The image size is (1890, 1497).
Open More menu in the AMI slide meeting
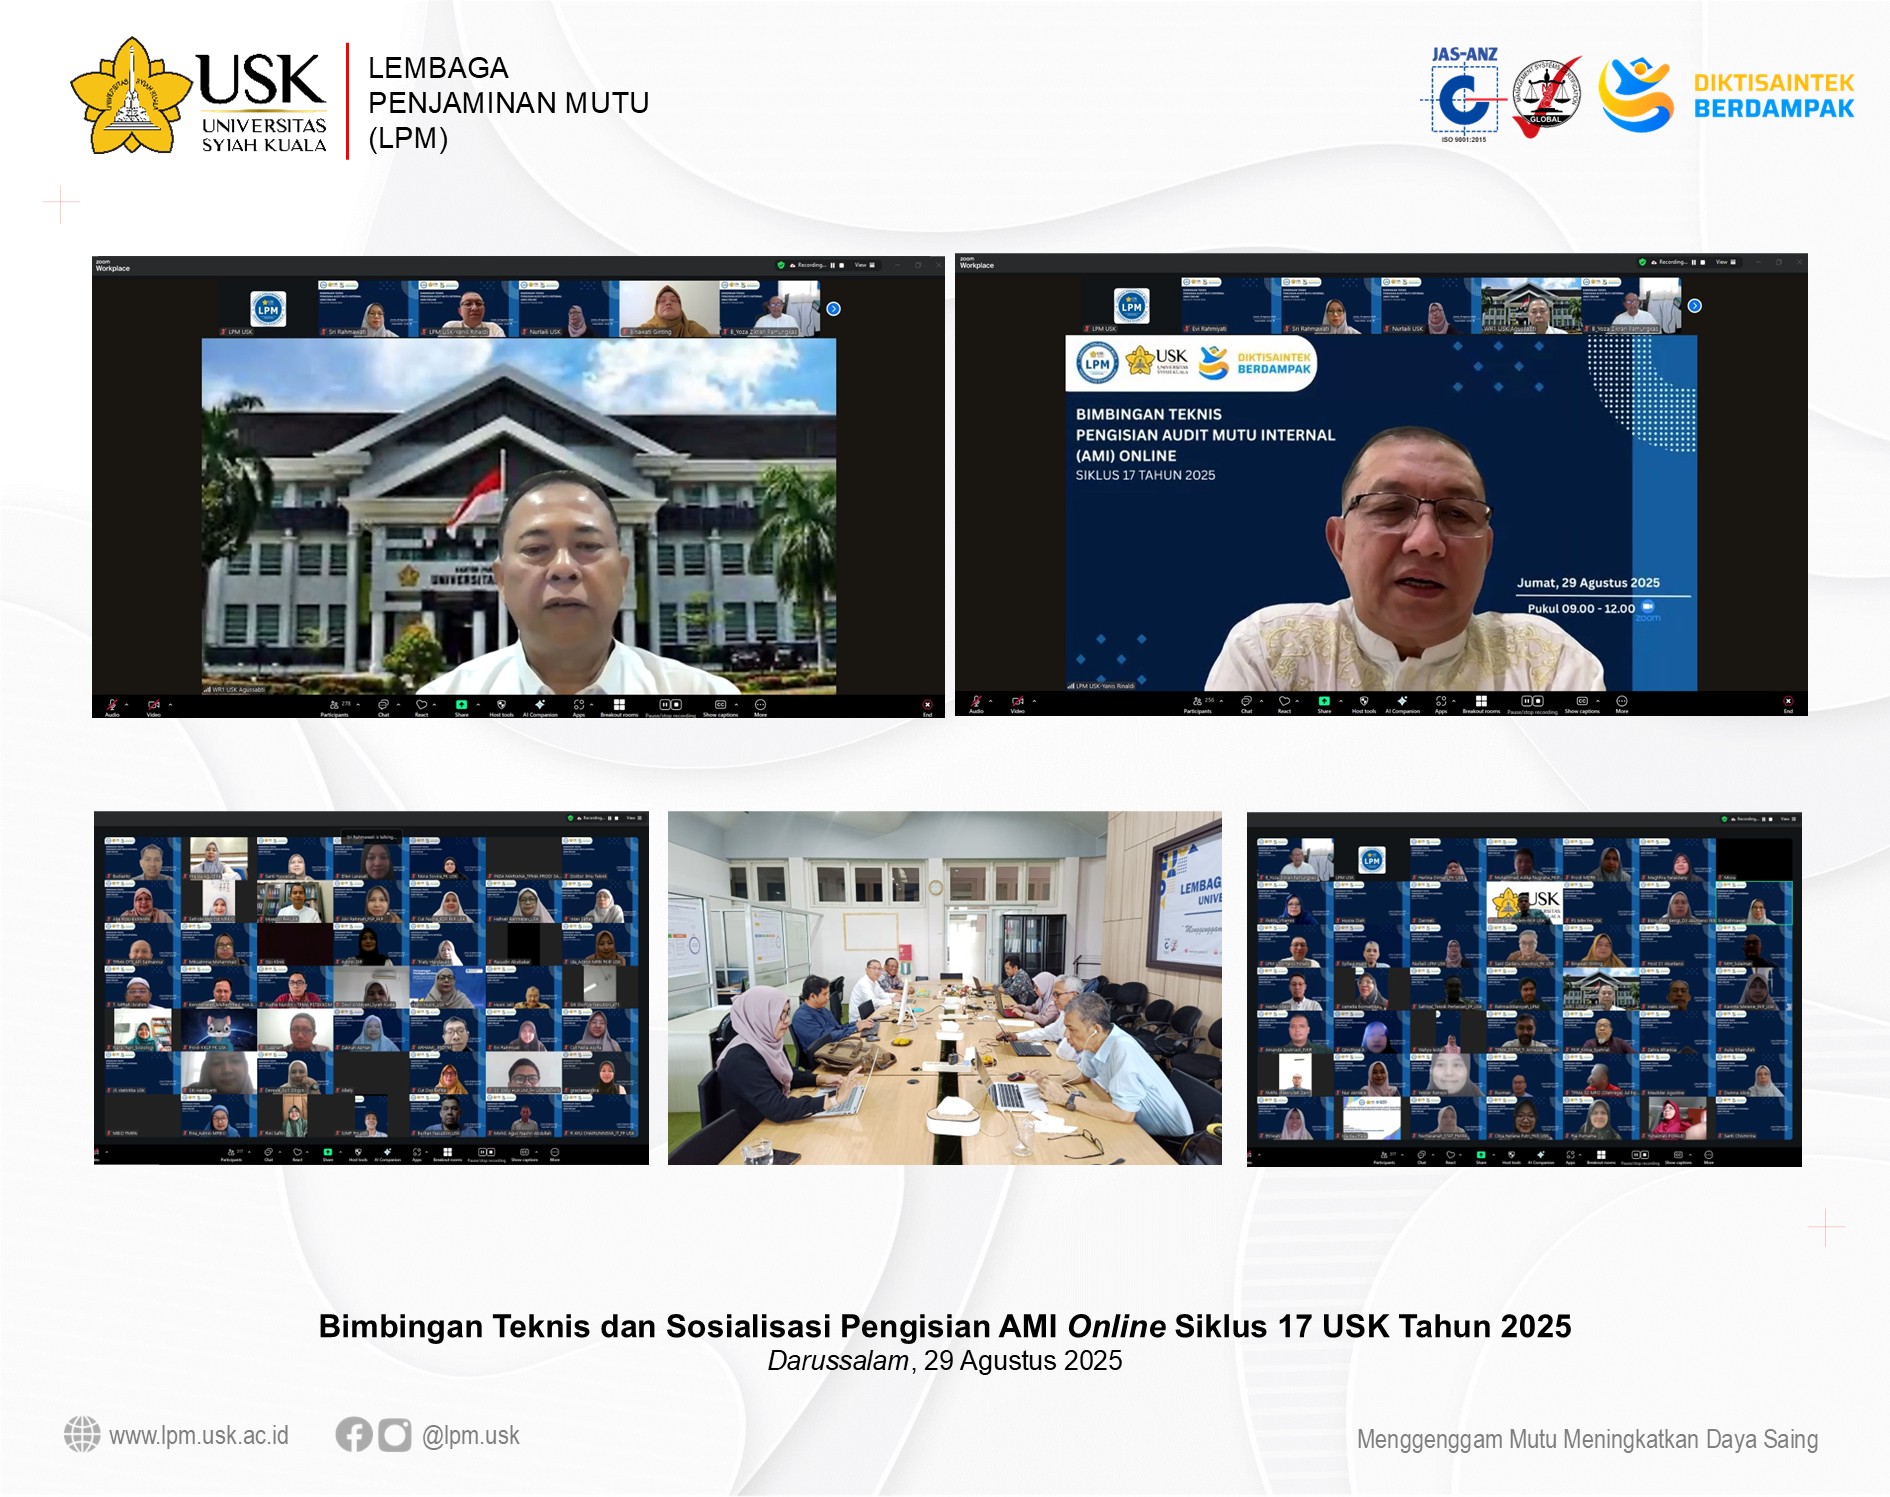[x=1622, y=702]
